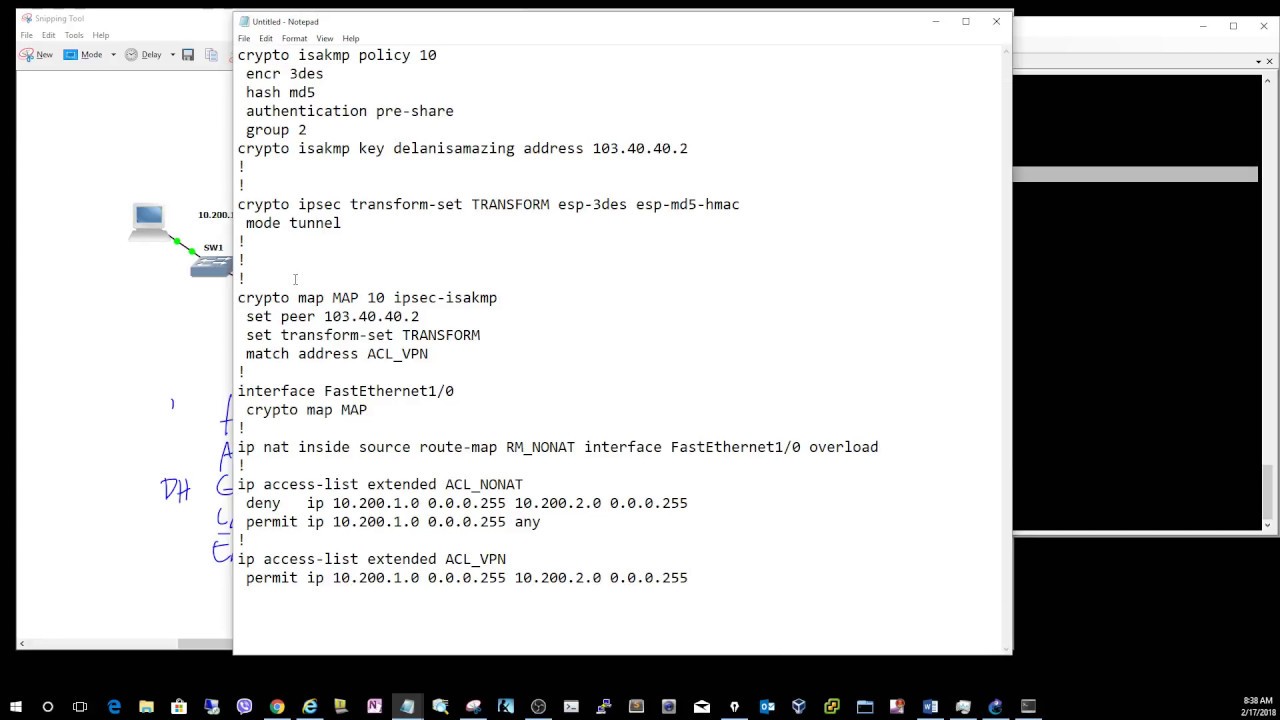Image resolution: width=1280 pixels, height=720 pixels.
Task: Open Internet Explorer from taskbar
Action: point(310,707)
